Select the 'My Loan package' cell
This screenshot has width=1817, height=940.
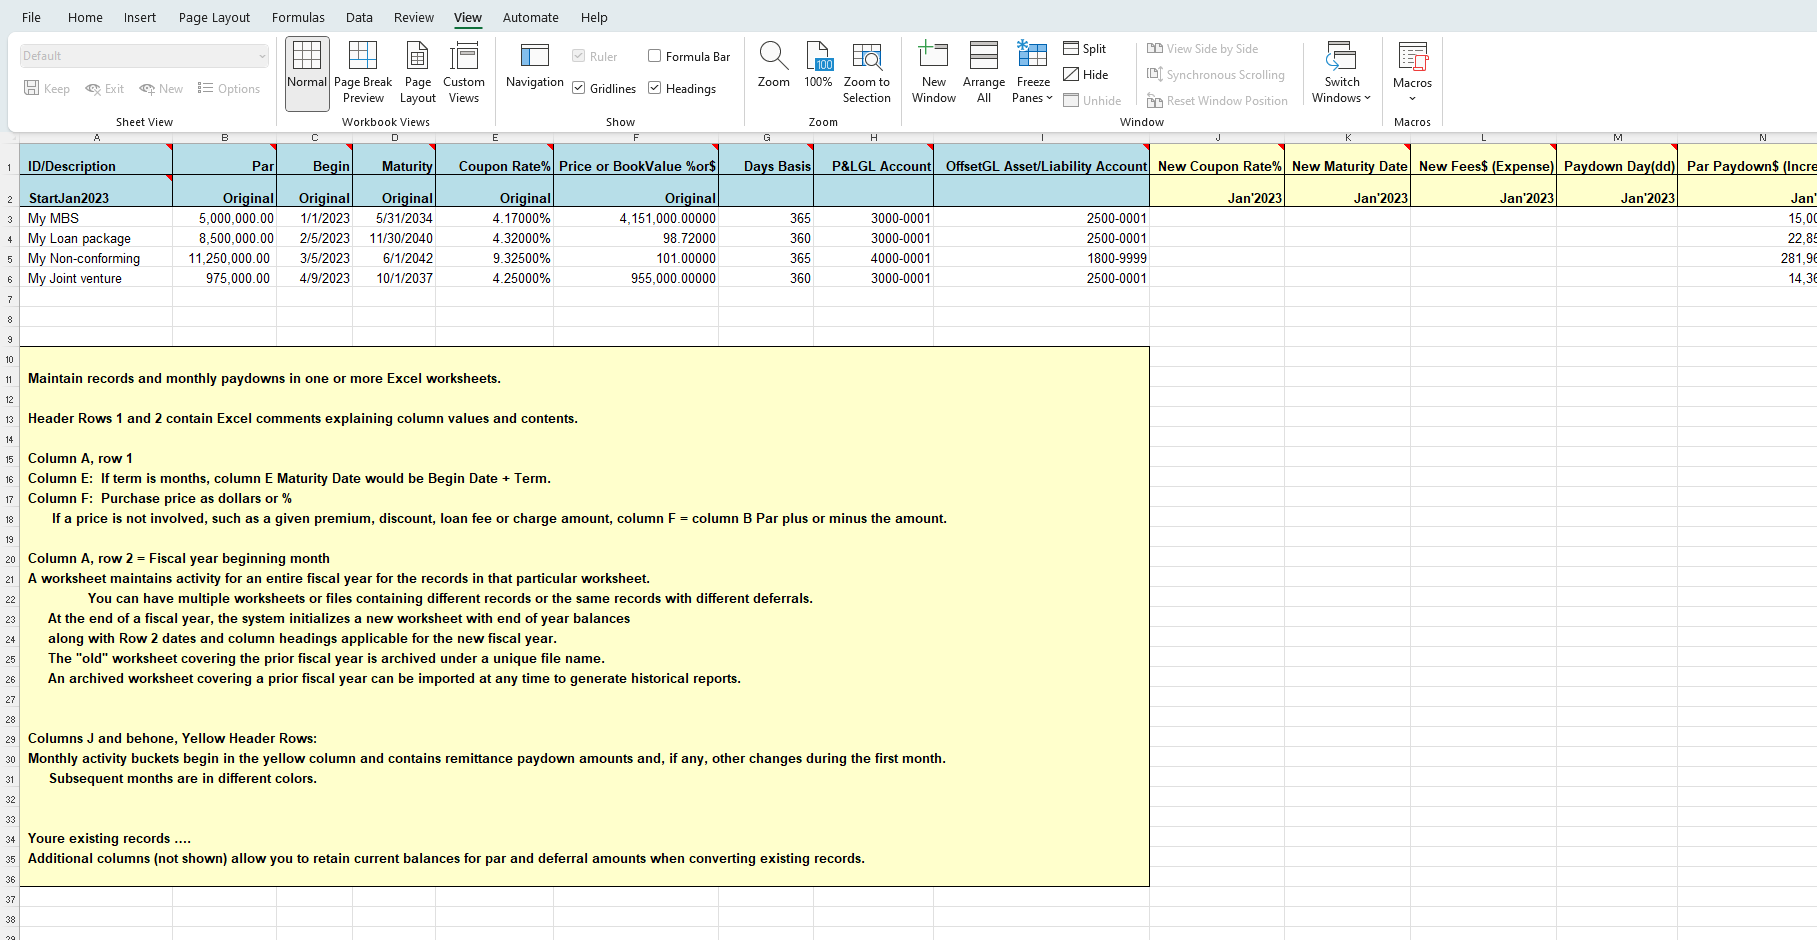tap(96, 238)
